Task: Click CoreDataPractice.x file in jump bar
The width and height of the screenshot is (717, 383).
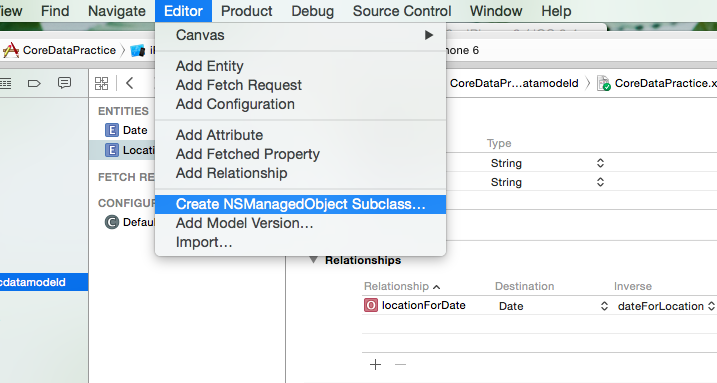Action: (665, 83)
